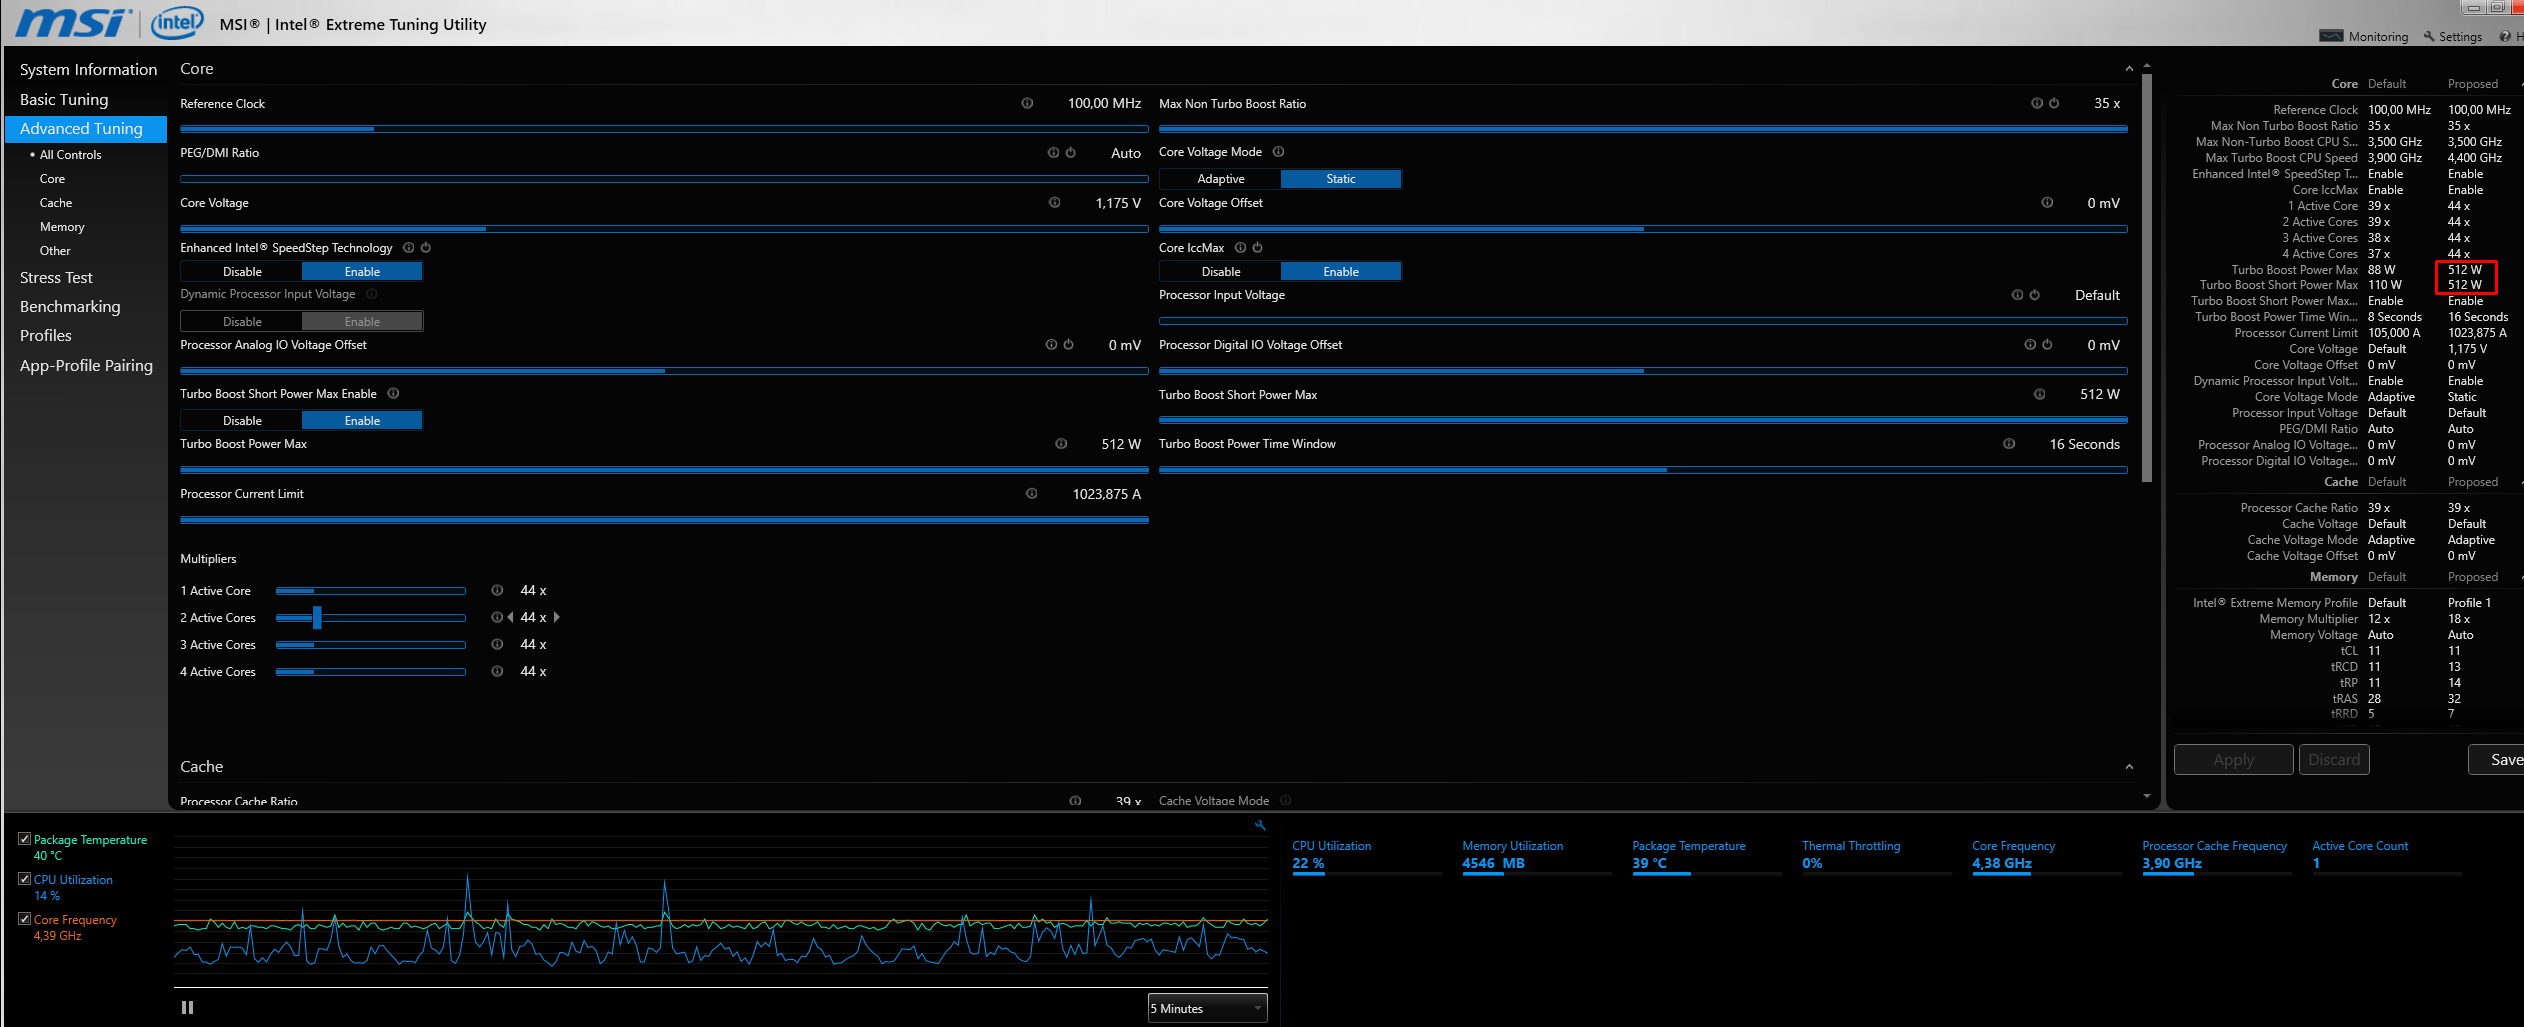2524x1027 pixels.
Task: Show info for Max Non Turbo Boost Ratio
Action: coord(2036,103)
